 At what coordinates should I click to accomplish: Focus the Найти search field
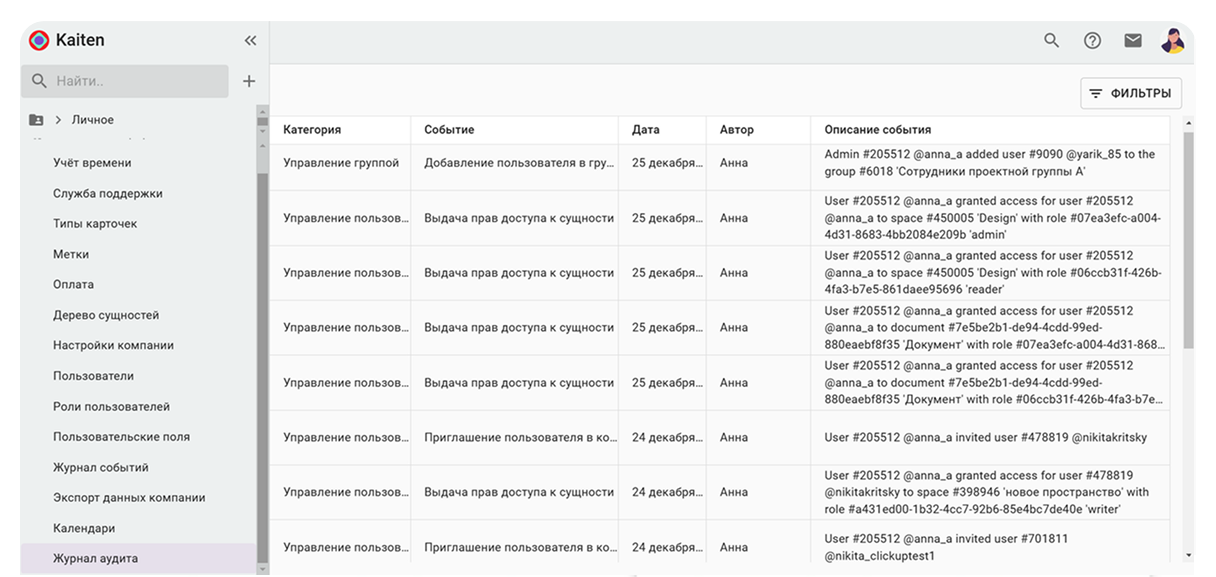[x=125, y=81]
